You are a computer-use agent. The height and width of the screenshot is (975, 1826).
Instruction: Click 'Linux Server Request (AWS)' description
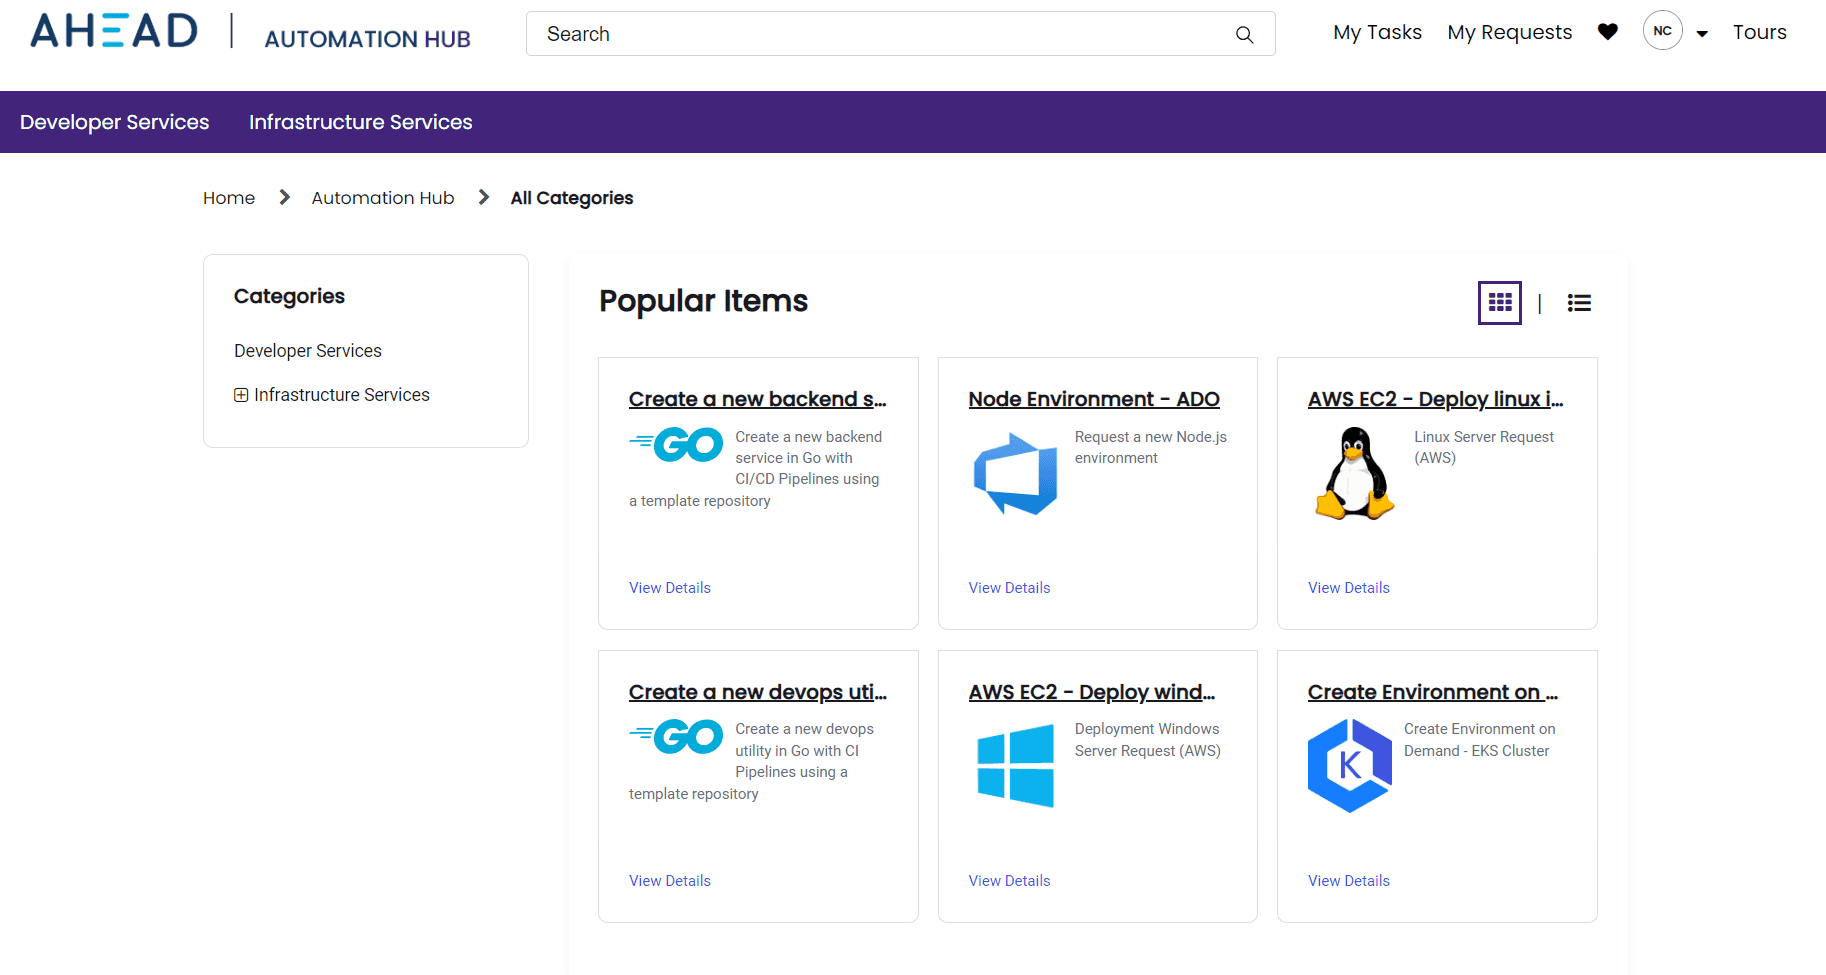click(x=1484, y=448)
